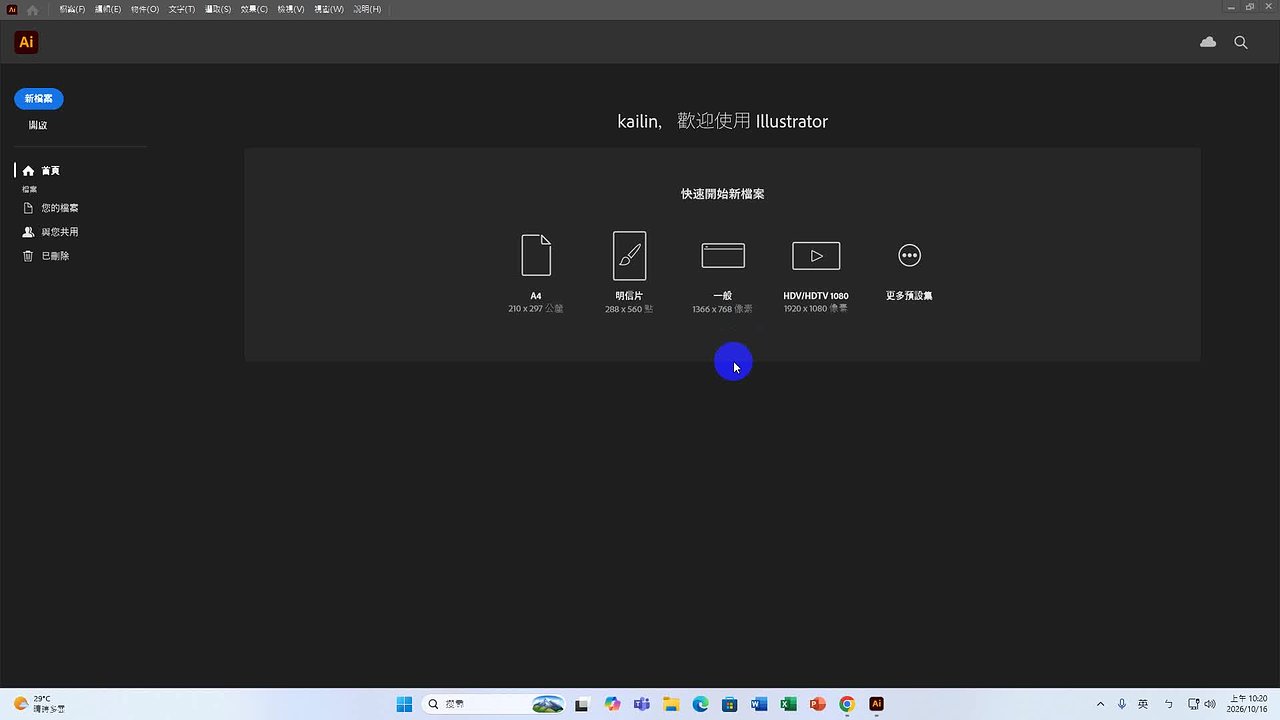
Task: Open the View (V) menu
Action: pyautogui.click(x=291, y=9)
